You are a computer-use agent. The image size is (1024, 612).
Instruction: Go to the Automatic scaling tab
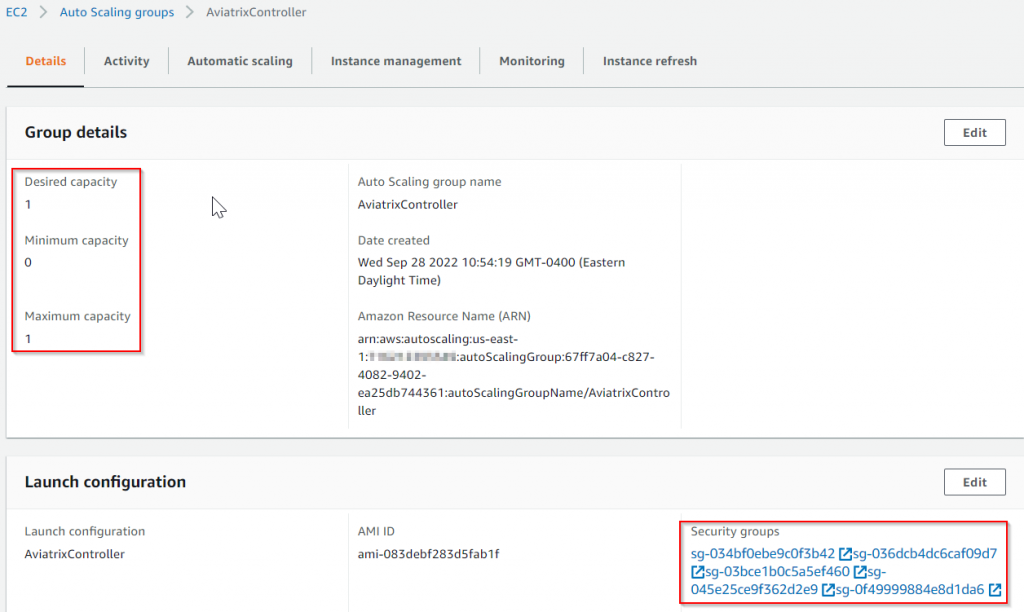pos(240,61)
